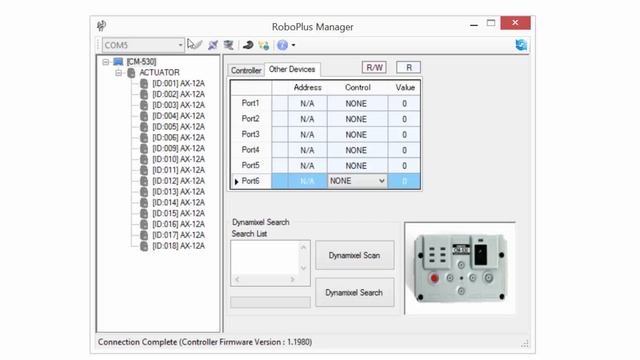Image resolution: width=640 pixels, height=360 pixels.
Task: Select the Port5 row header
Action: coord(251,165)
